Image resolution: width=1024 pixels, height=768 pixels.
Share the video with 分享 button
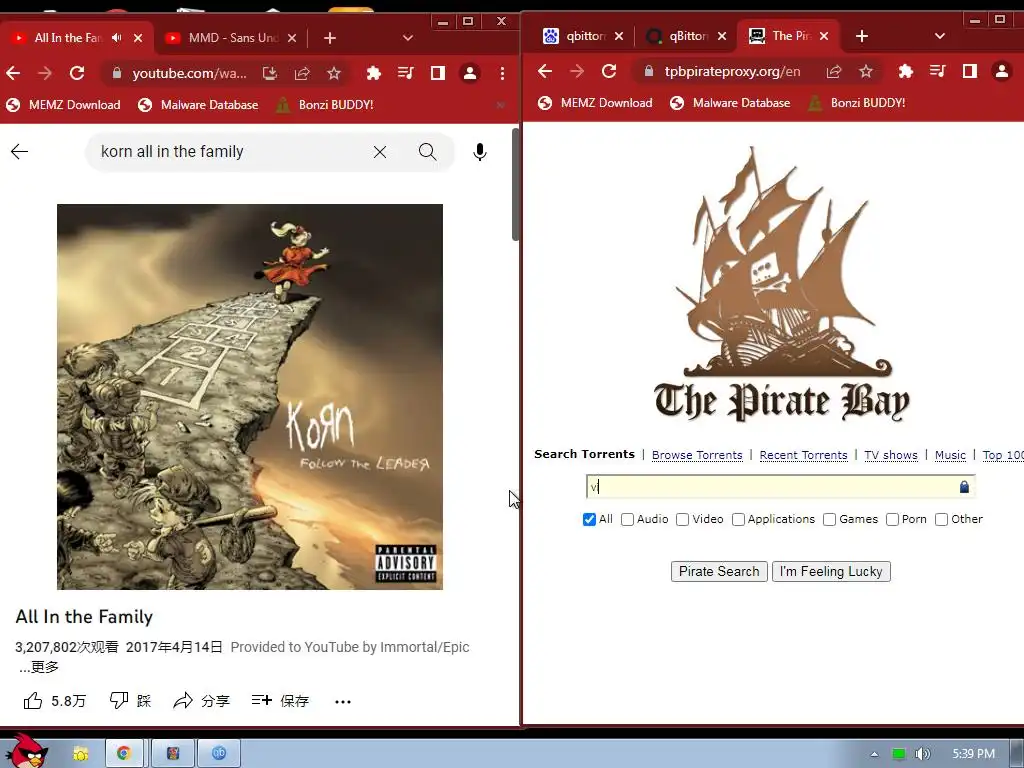point(201,701)
